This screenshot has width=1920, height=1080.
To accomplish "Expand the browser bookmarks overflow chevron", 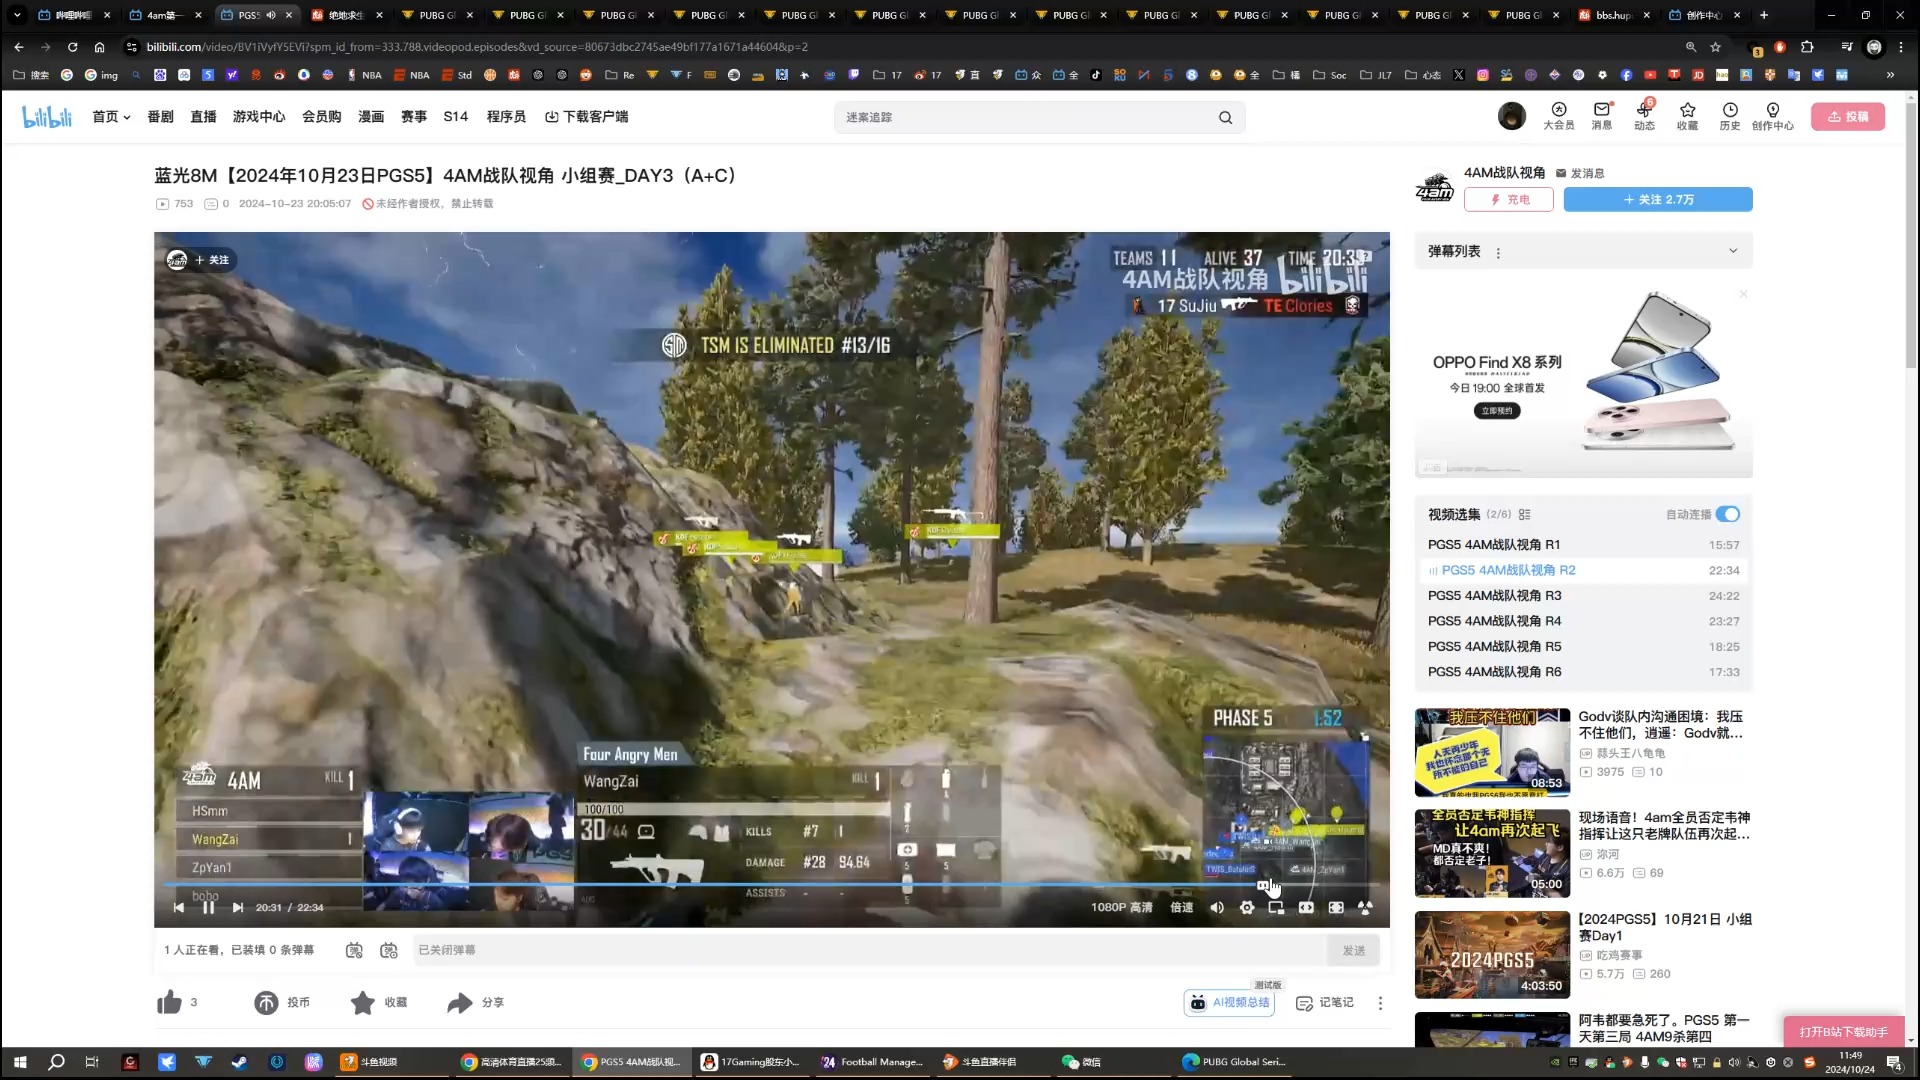I will click(1889, 75).
